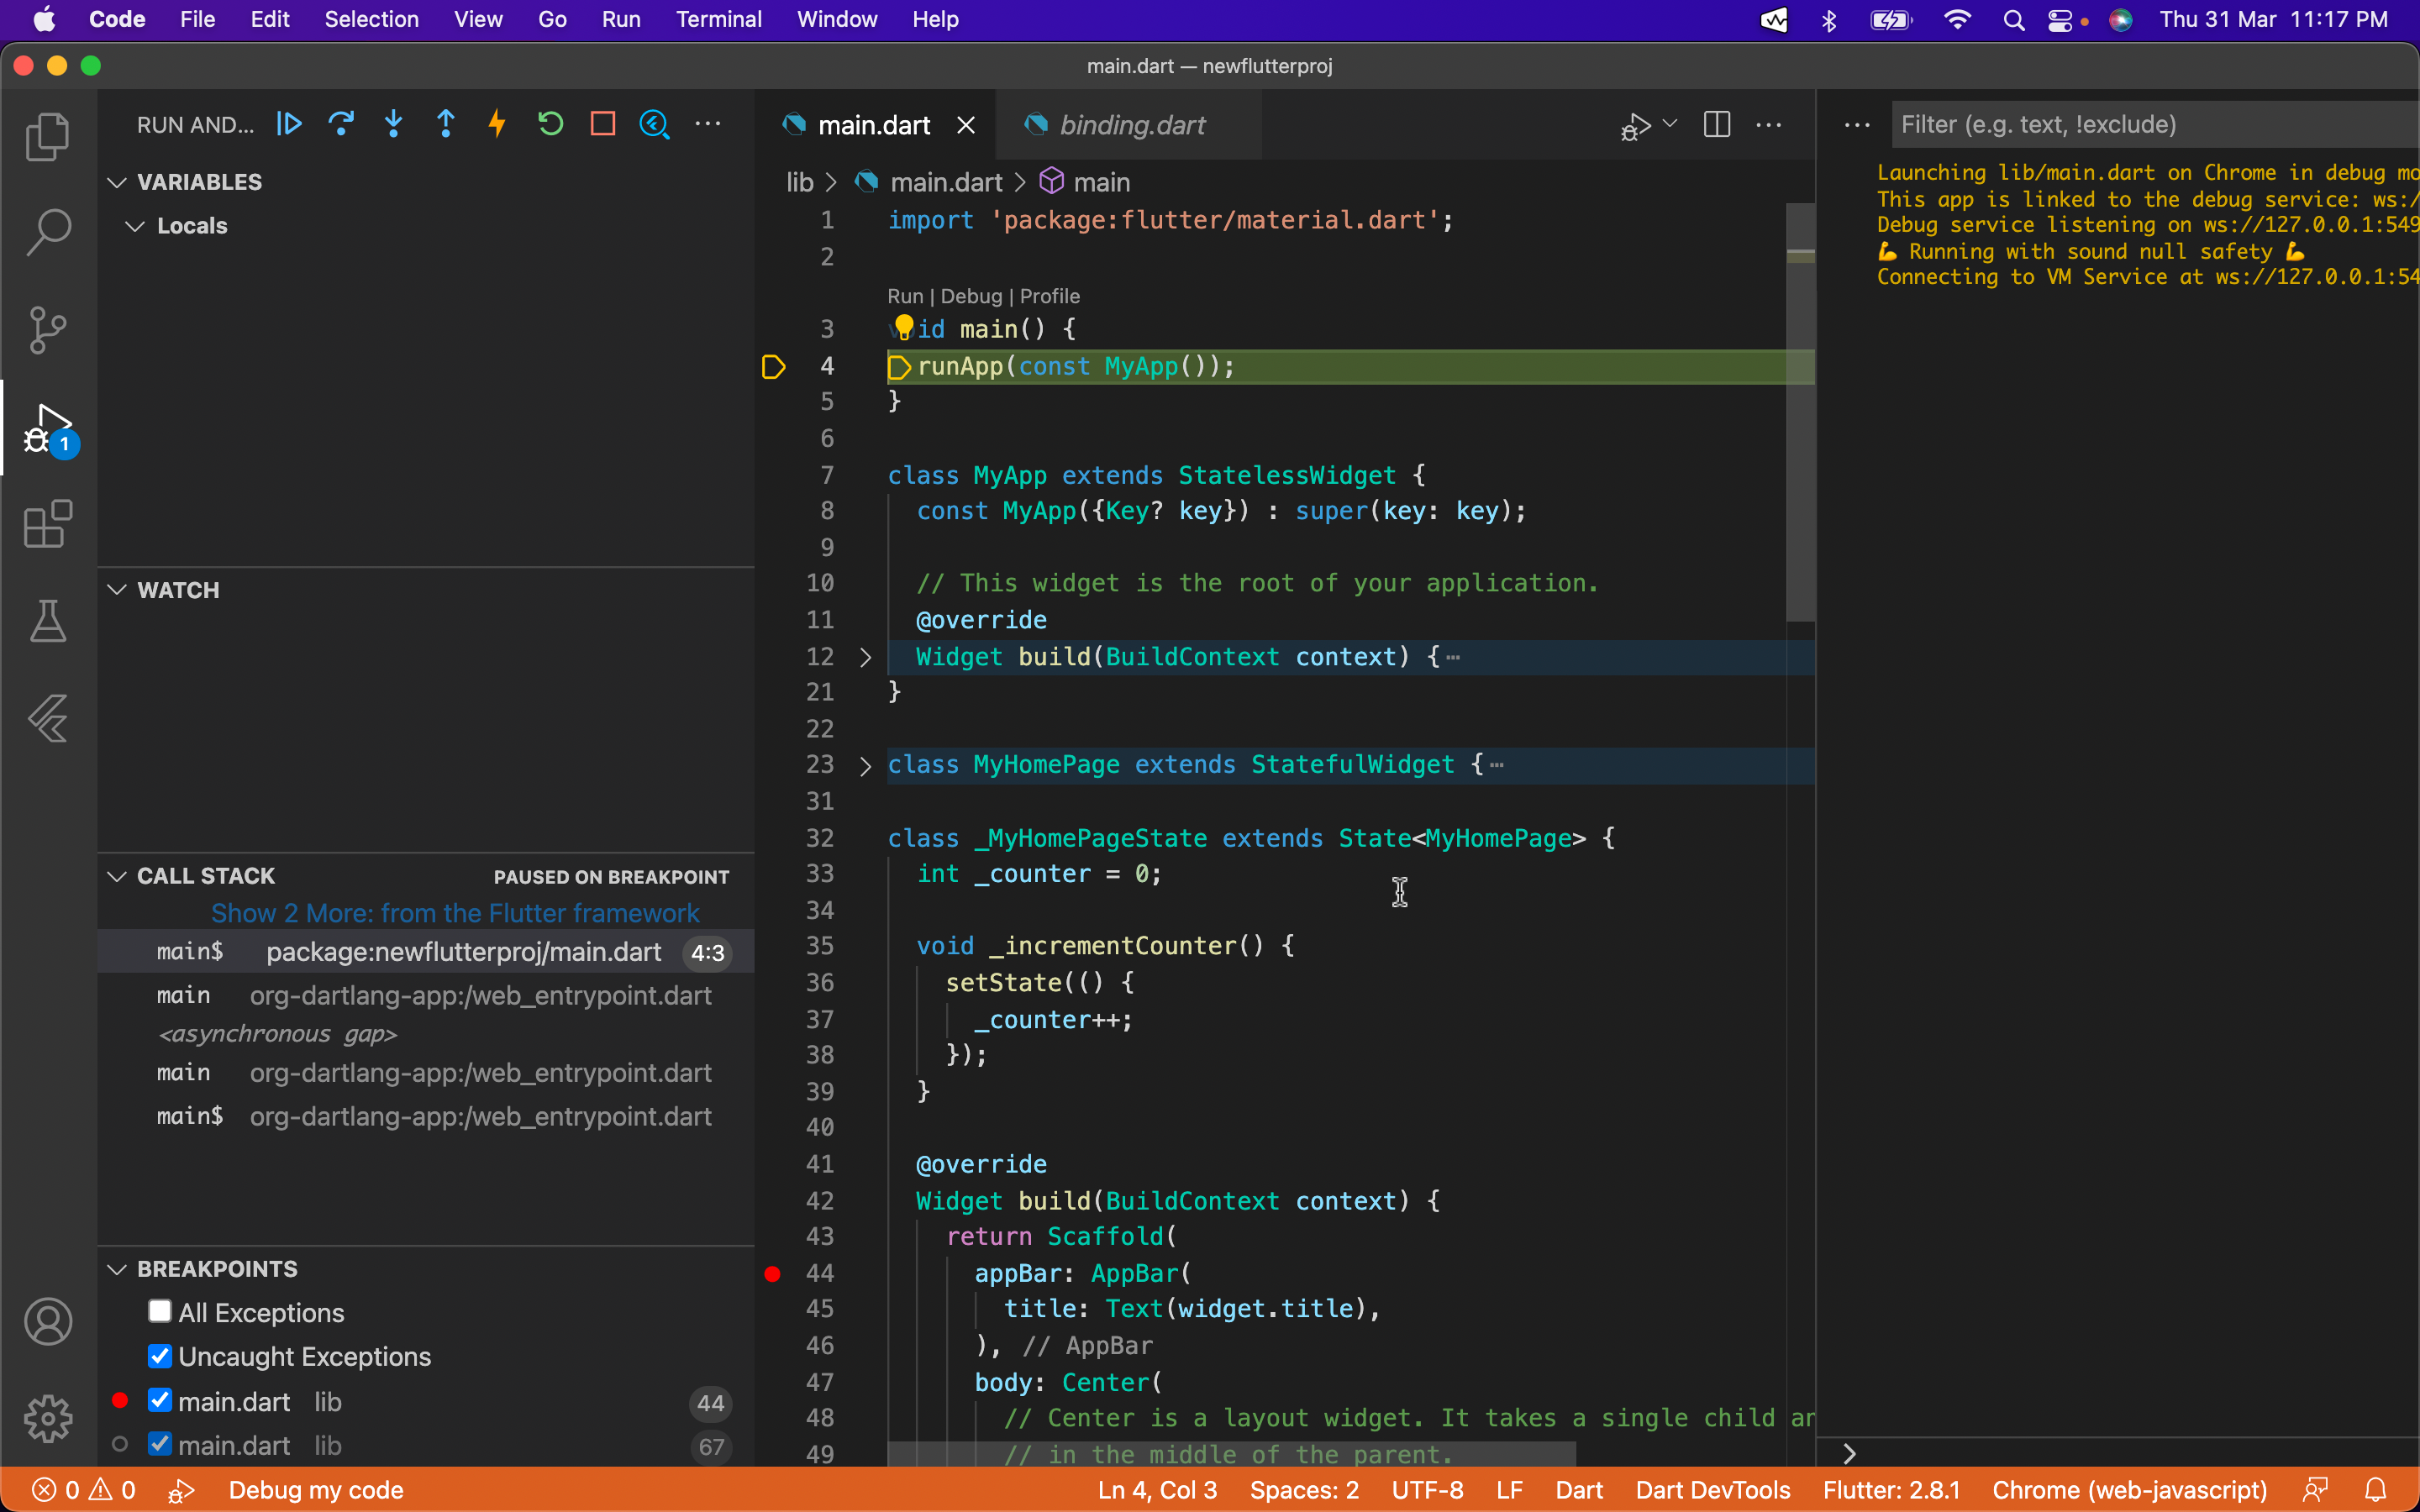Screen dimensions: 2420x1512
Task: Disable the All Exceptions checkbox
Action: 160,1311
